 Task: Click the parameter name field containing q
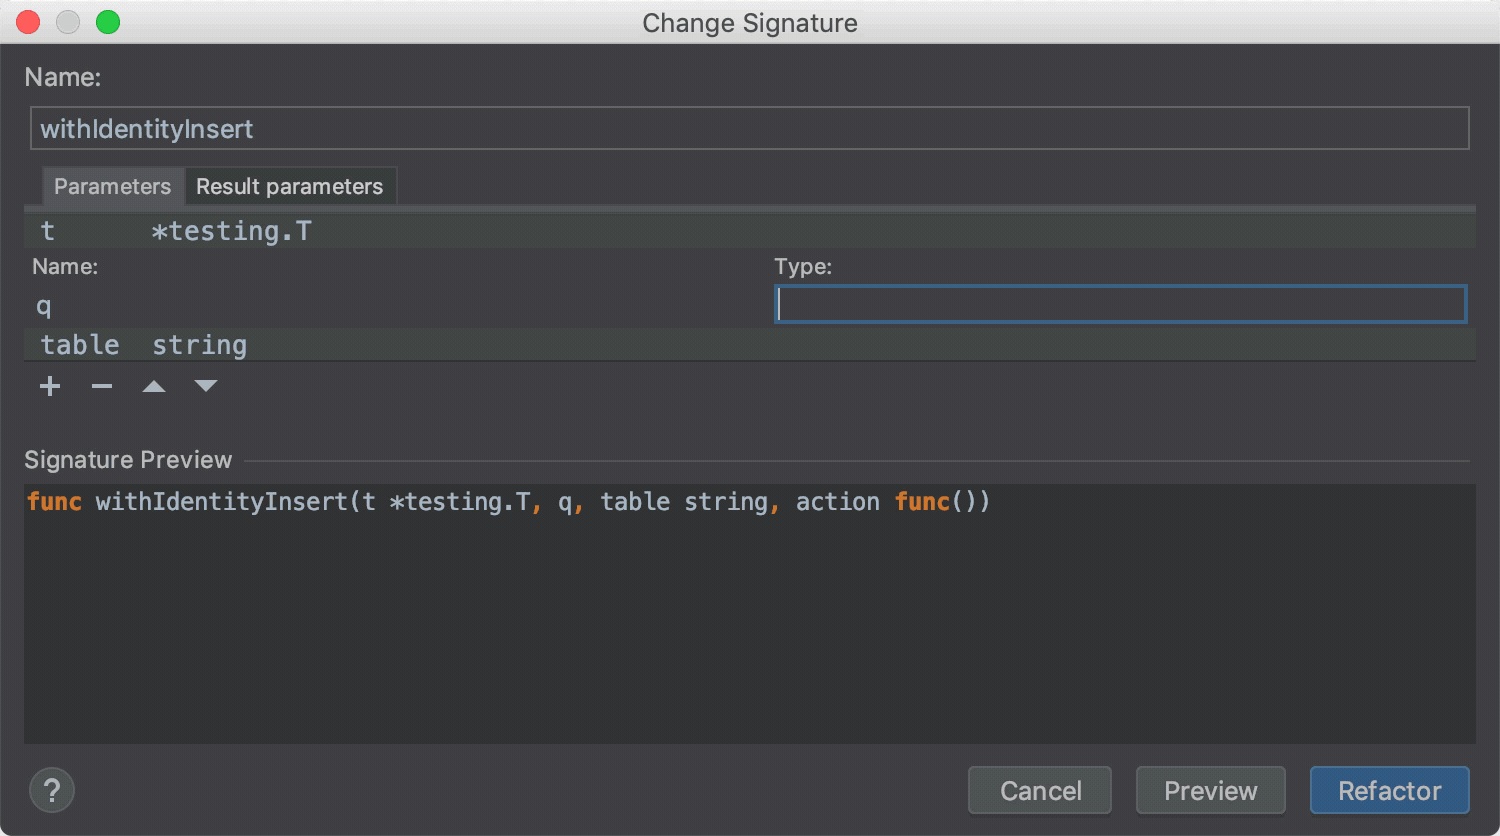click(x=400, y=305)
